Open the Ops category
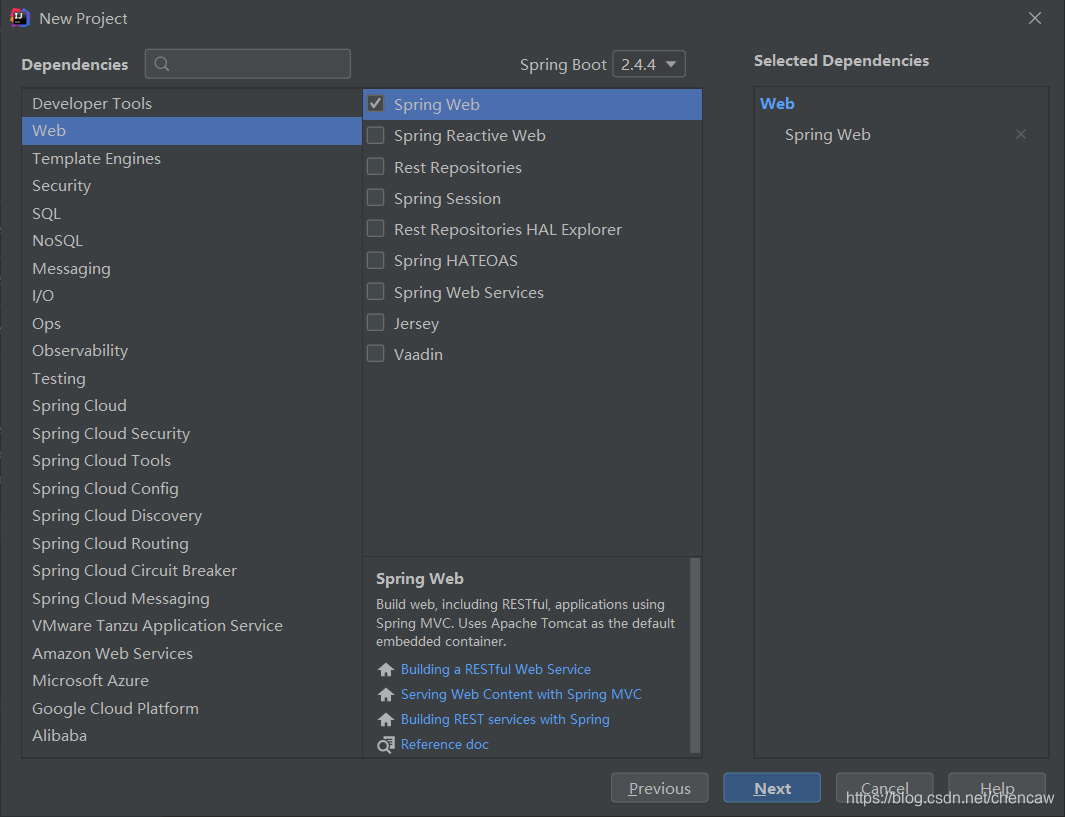 [x=192, y=323]
